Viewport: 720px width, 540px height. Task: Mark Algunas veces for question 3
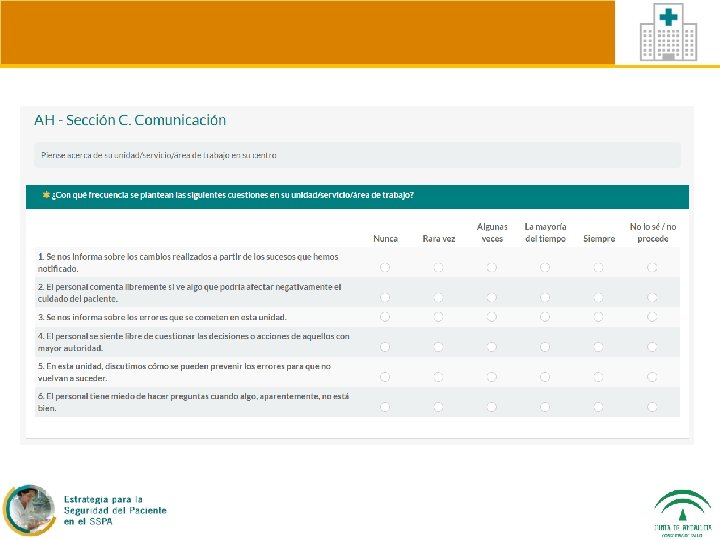491,317
